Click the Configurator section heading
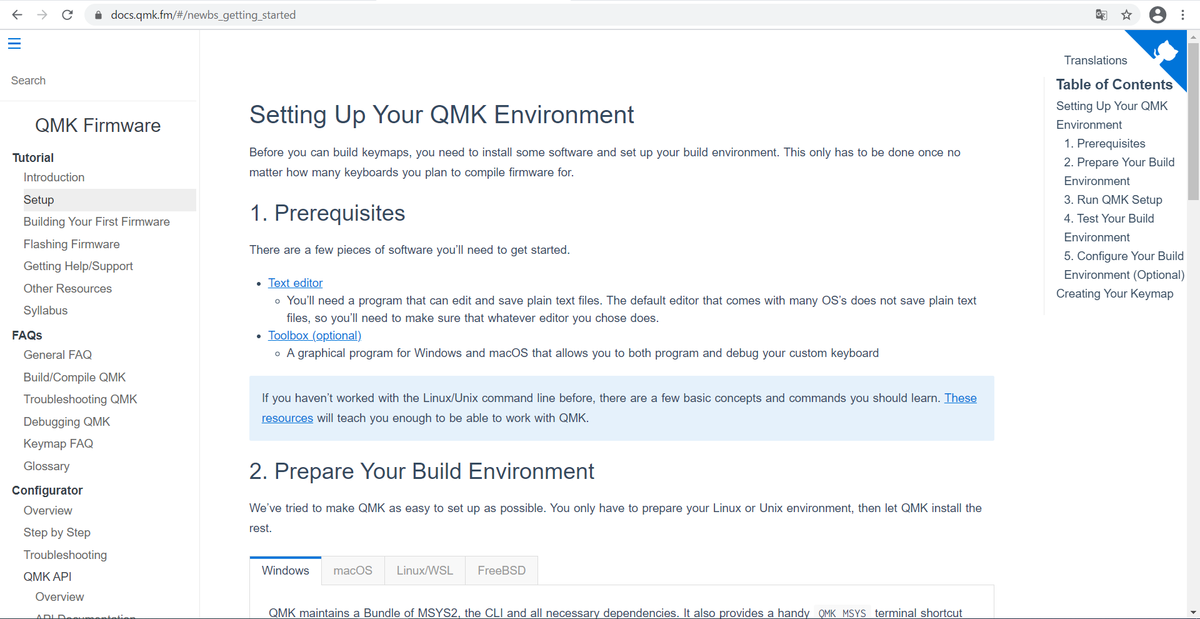Viewport: 1200px width, 619px height. 47,490
